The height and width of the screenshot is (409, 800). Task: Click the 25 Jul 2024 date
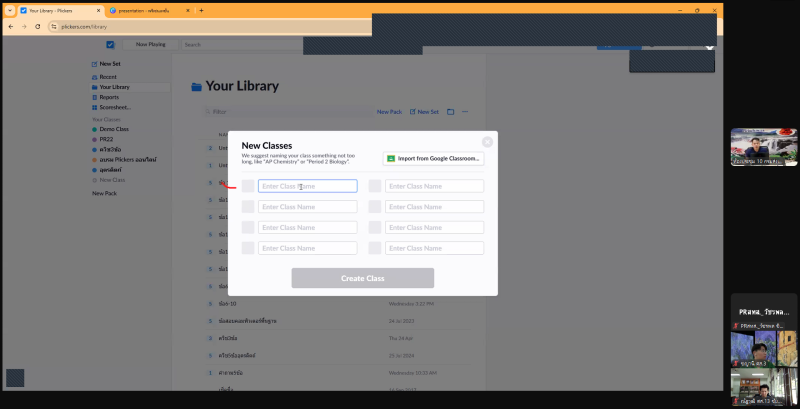coord(401,355)
